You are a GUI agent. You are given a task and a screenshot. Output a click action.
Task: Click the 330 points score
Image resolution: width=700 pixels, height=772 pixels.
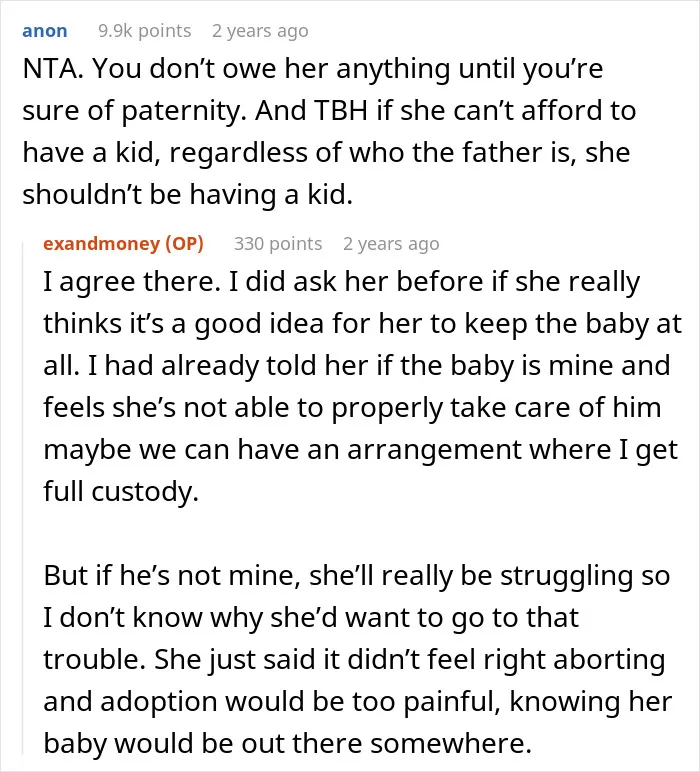coord(278,243)
